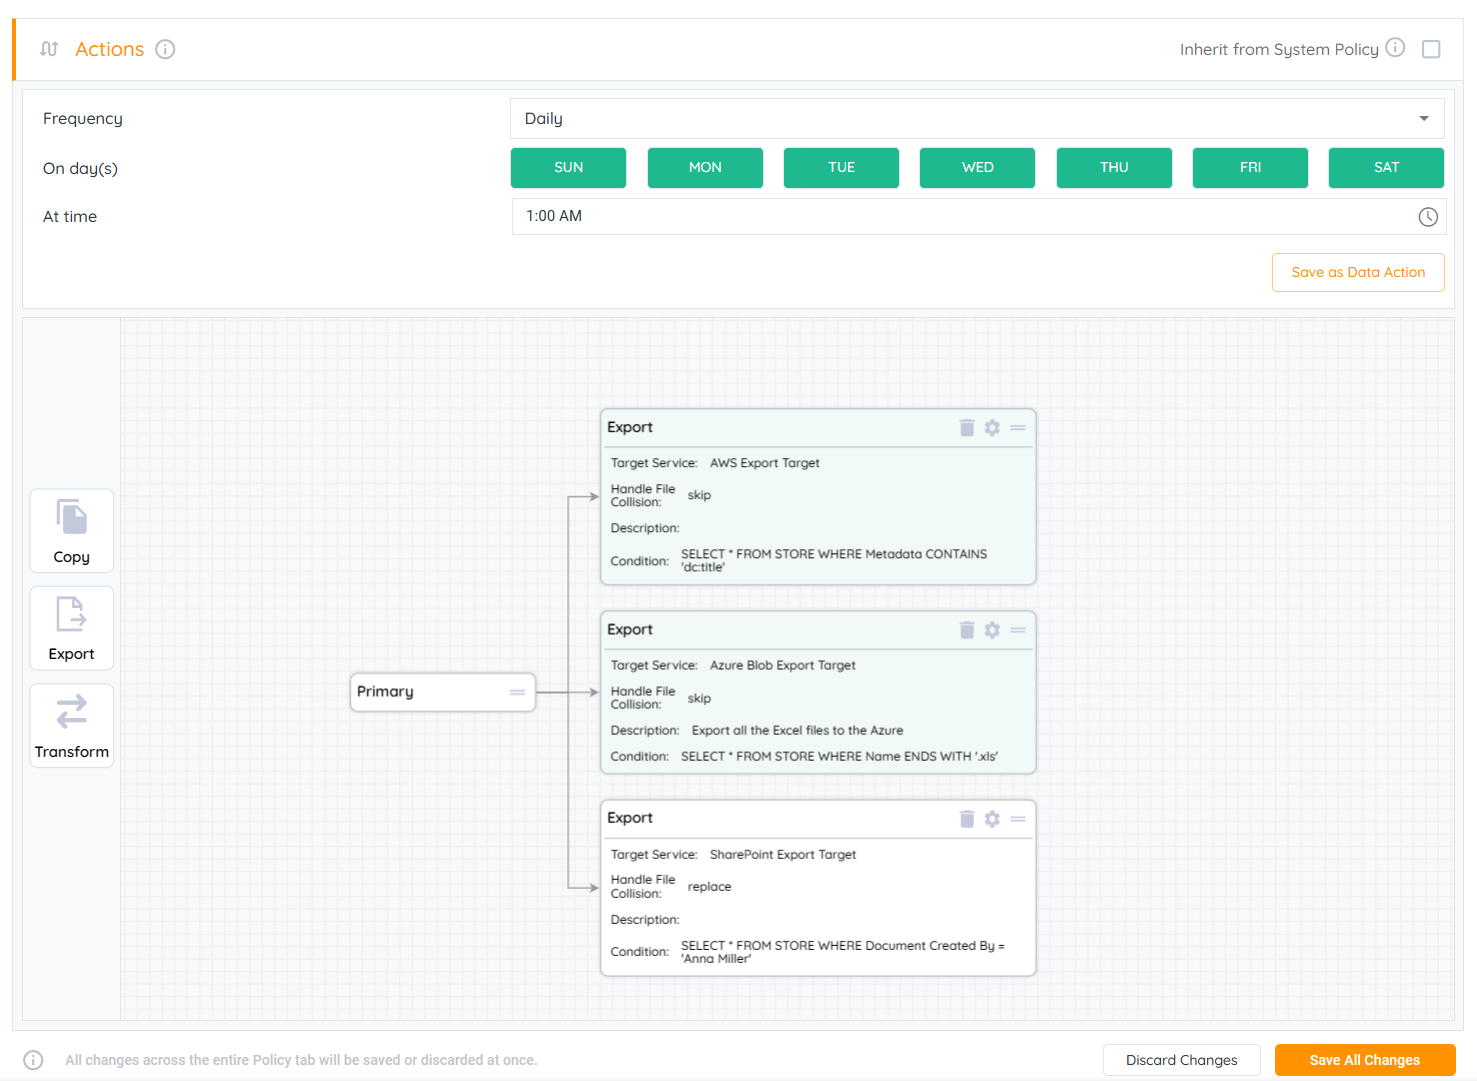Select the Transform action tool
The height and width of the screenshot is (1081, 1477).
click(x=71, y=726)
